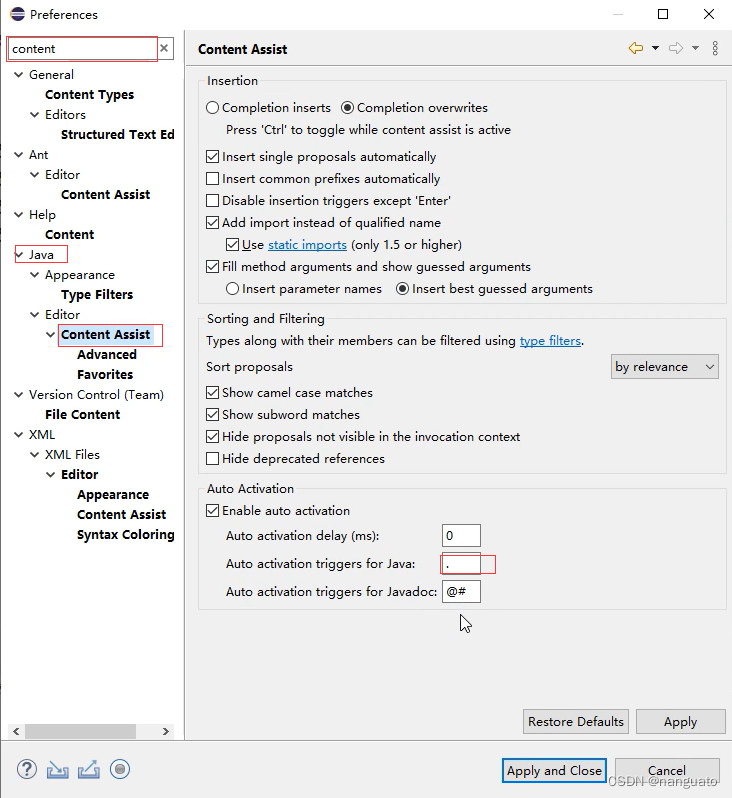732x798 pixels.
Task: Open the forward history dropdown arrow
Action: (x=695, y=48)
